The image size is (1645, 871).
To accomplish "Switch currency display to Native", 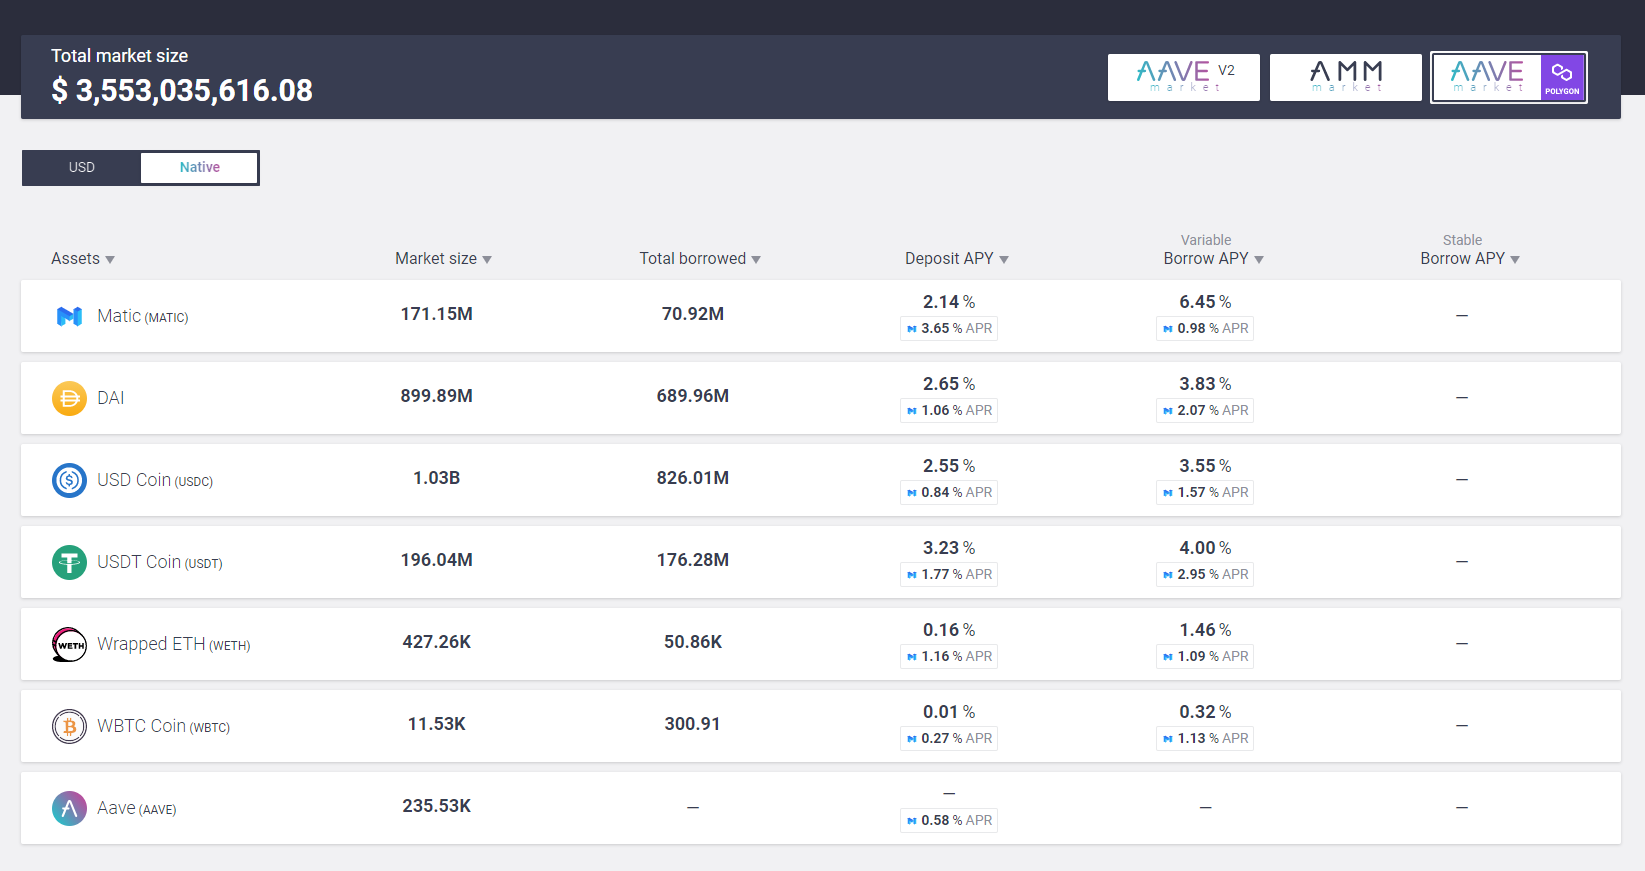I will [199, 168].
